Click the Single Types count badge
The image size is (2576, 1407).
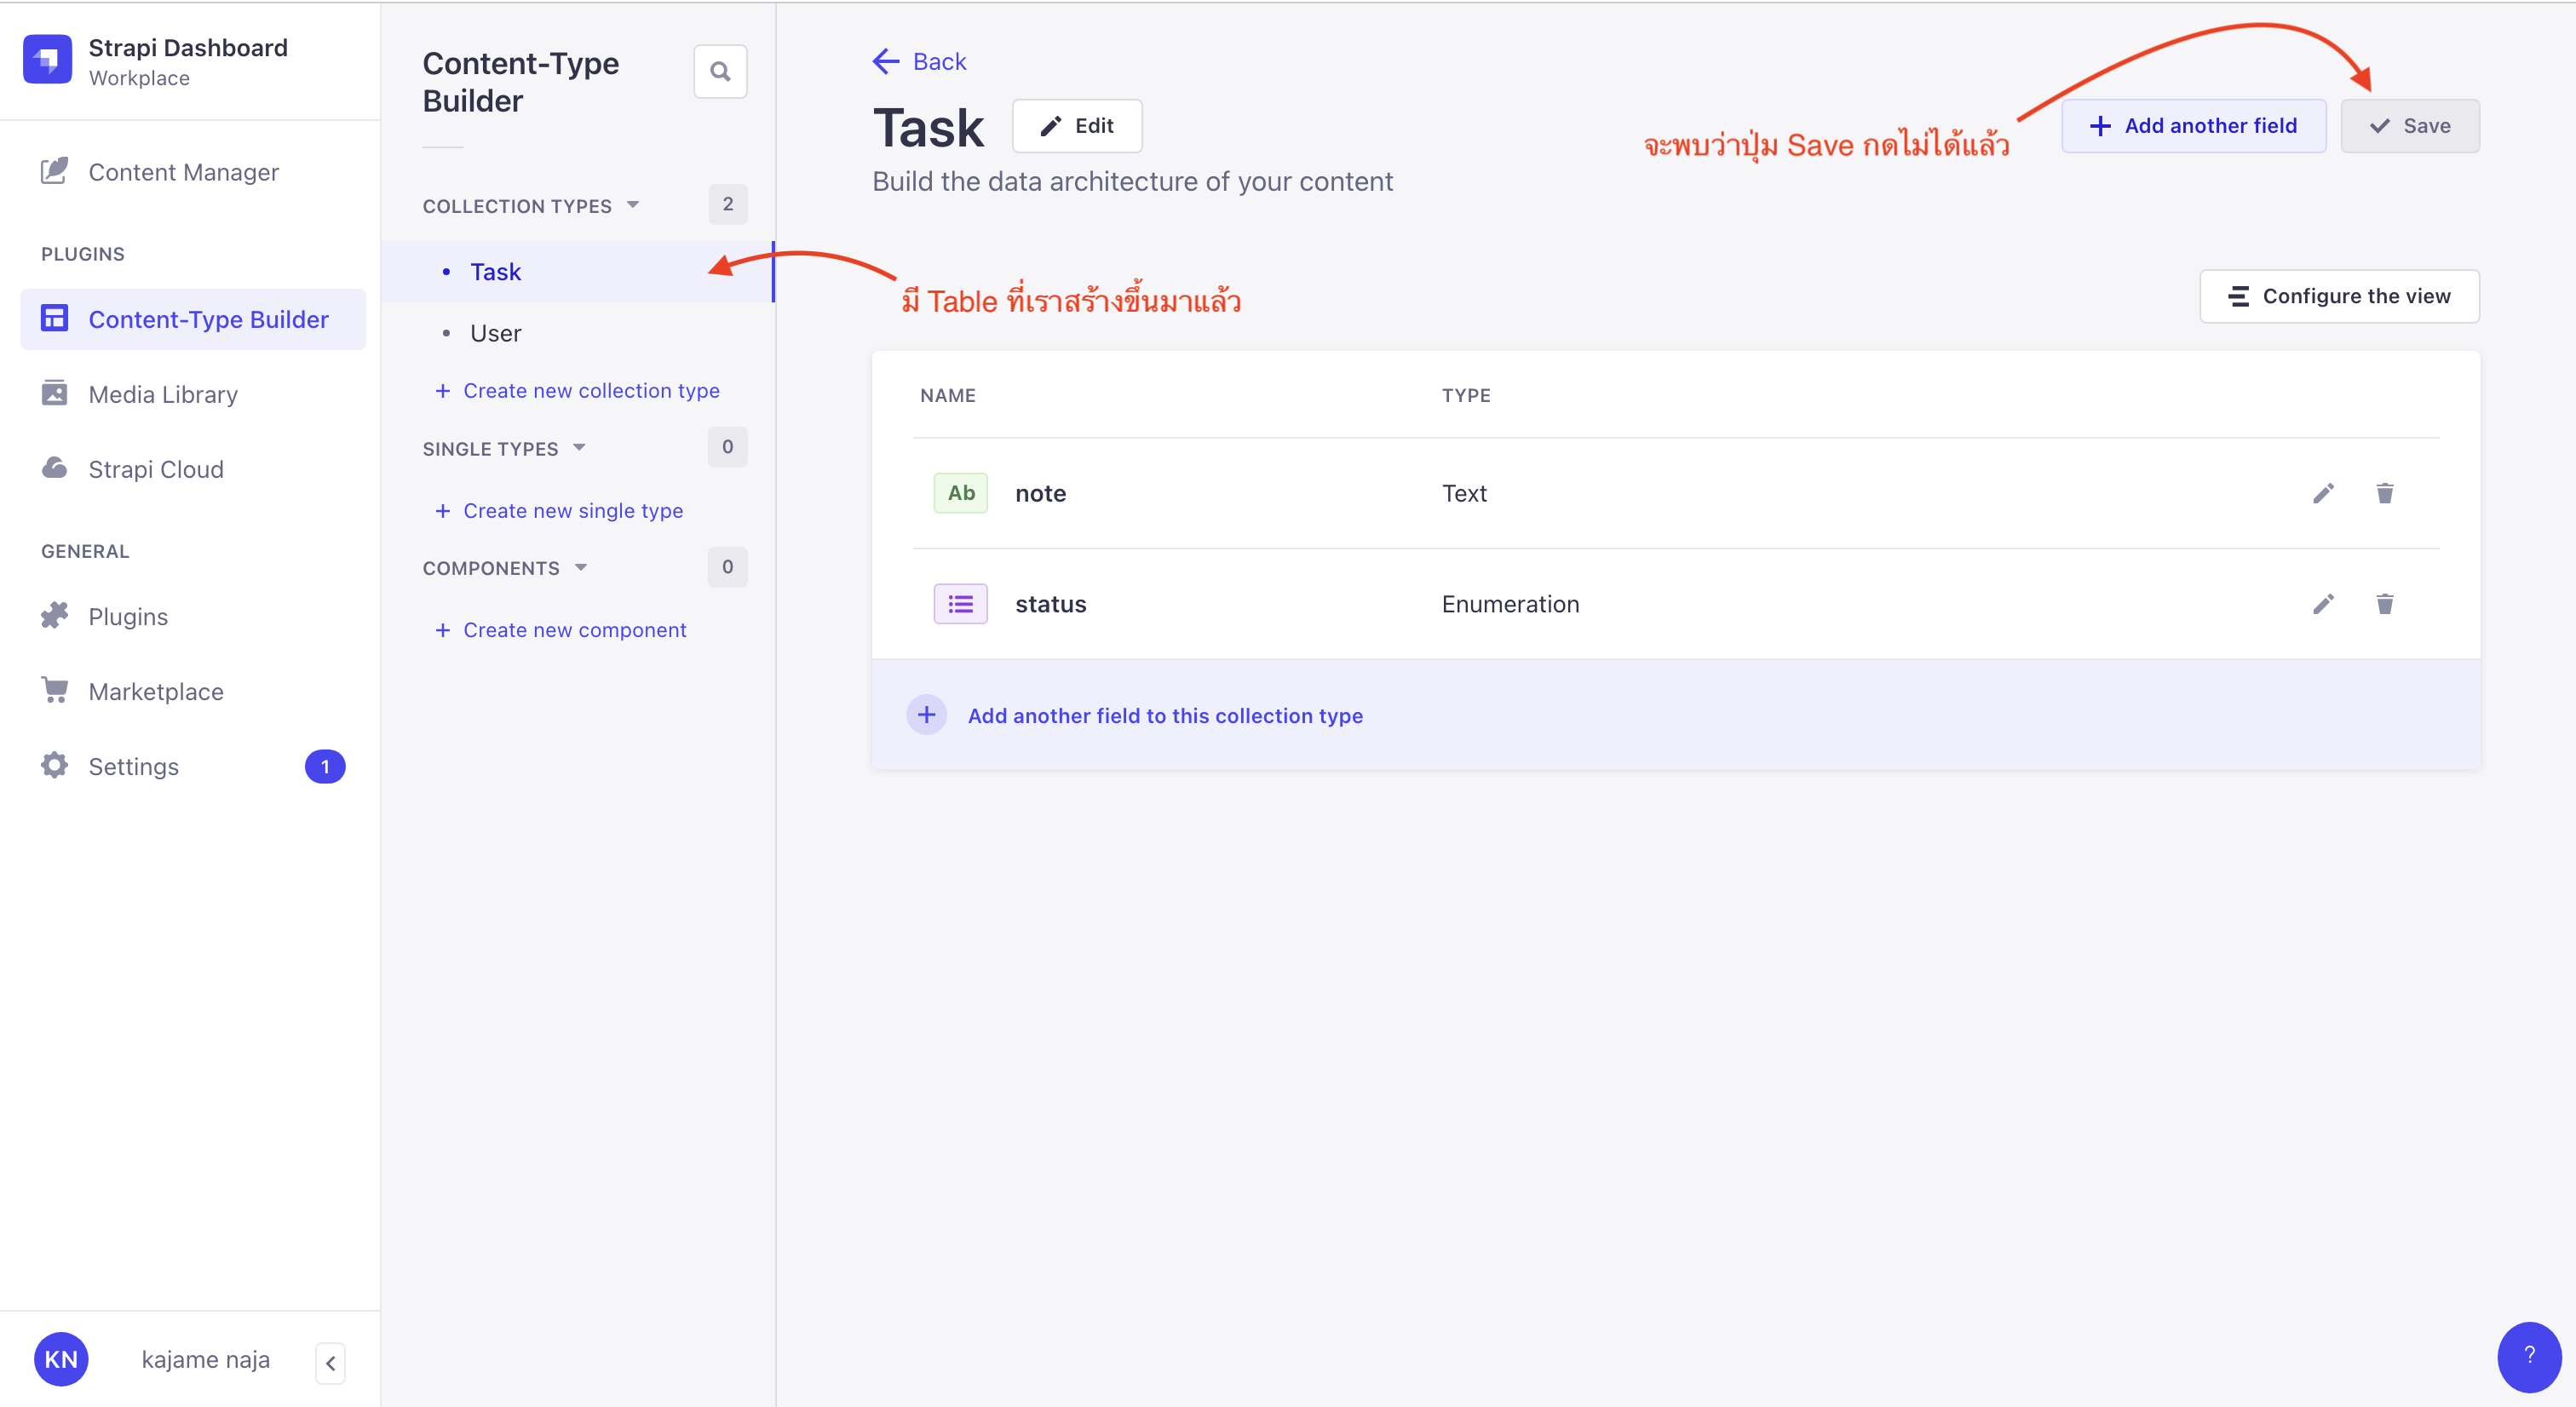(x=728, y=447)
